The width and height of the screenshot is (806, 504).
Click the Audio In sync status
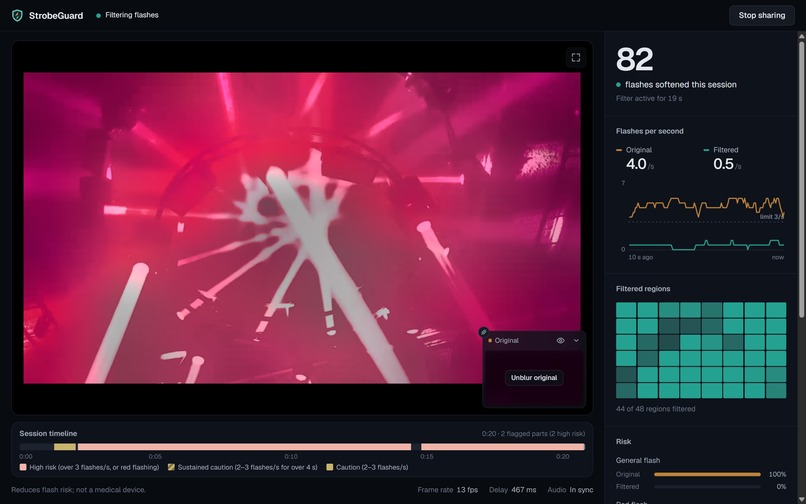coord(570,490)
